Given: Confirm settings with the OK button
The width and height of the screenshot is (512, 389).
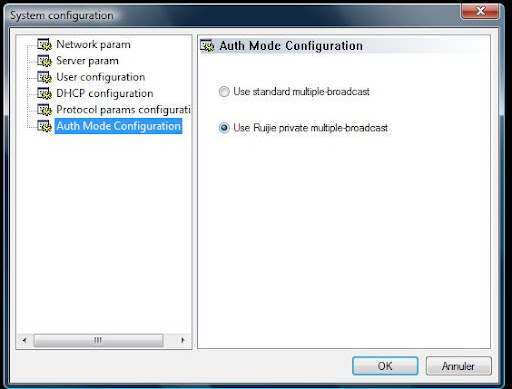Looking at the screenshot, I should pos(385,366).
